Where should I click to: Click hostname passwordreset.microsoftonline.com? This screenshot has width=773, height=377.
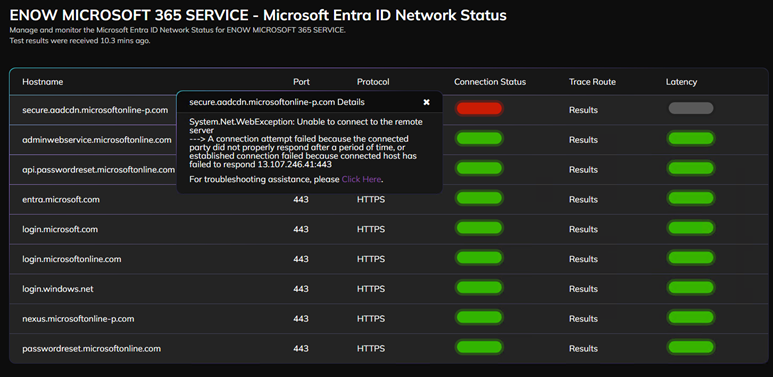(x=92, y=348)
